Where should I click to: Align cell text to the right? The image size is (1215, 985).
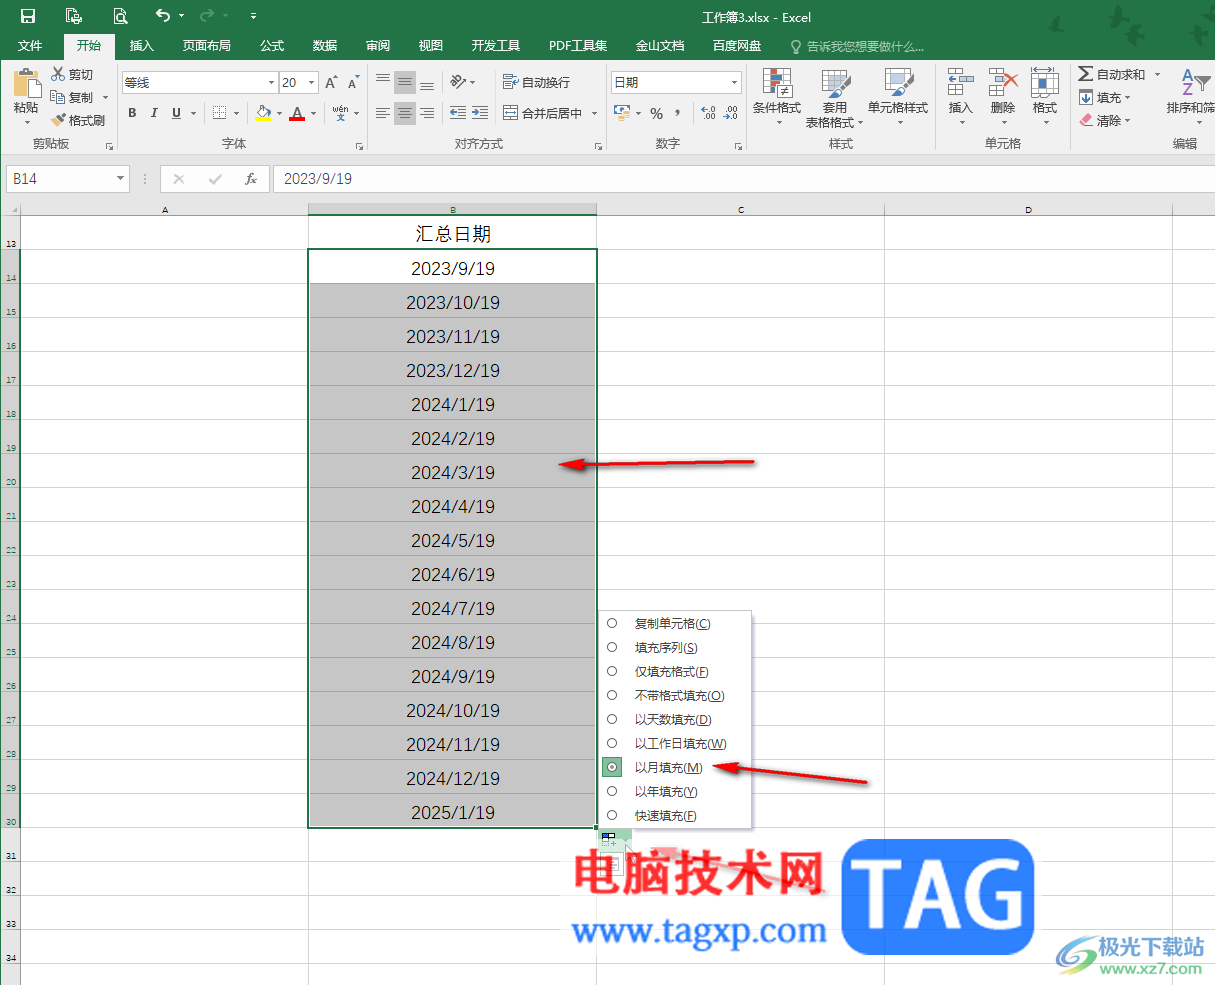point(427,113)
